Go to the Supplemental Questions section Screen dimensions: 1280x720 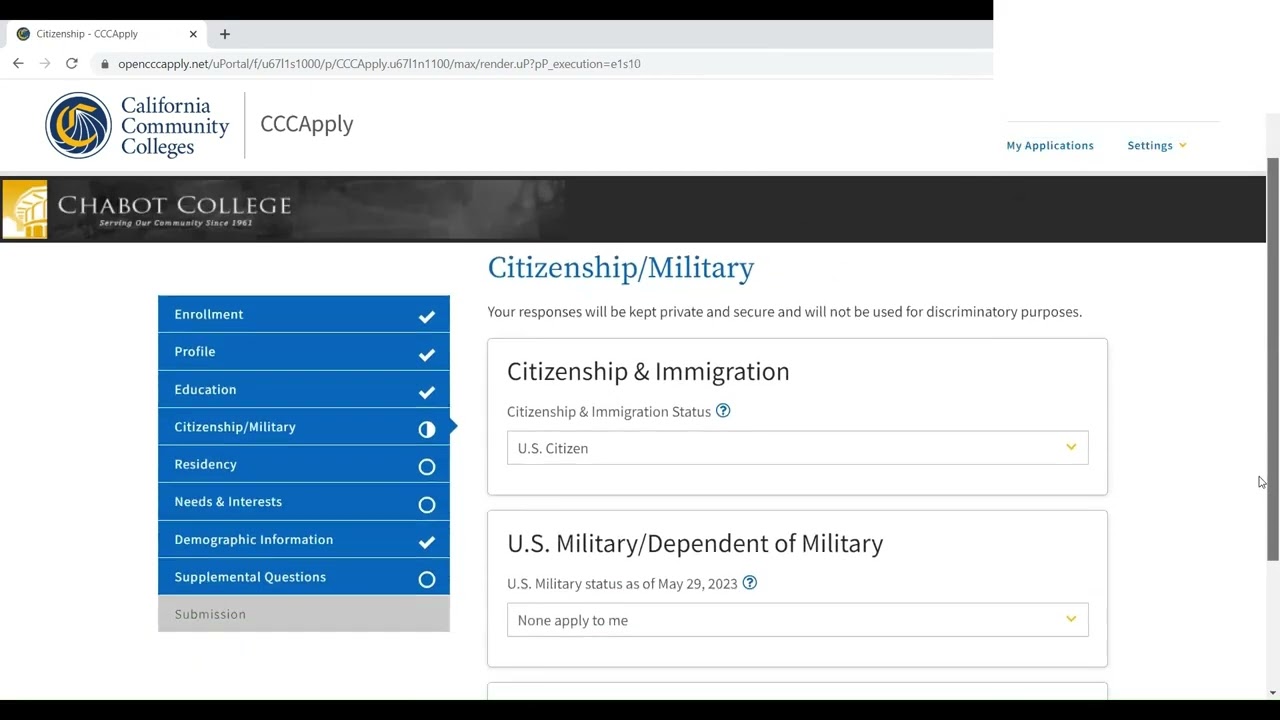pos(304,577)
